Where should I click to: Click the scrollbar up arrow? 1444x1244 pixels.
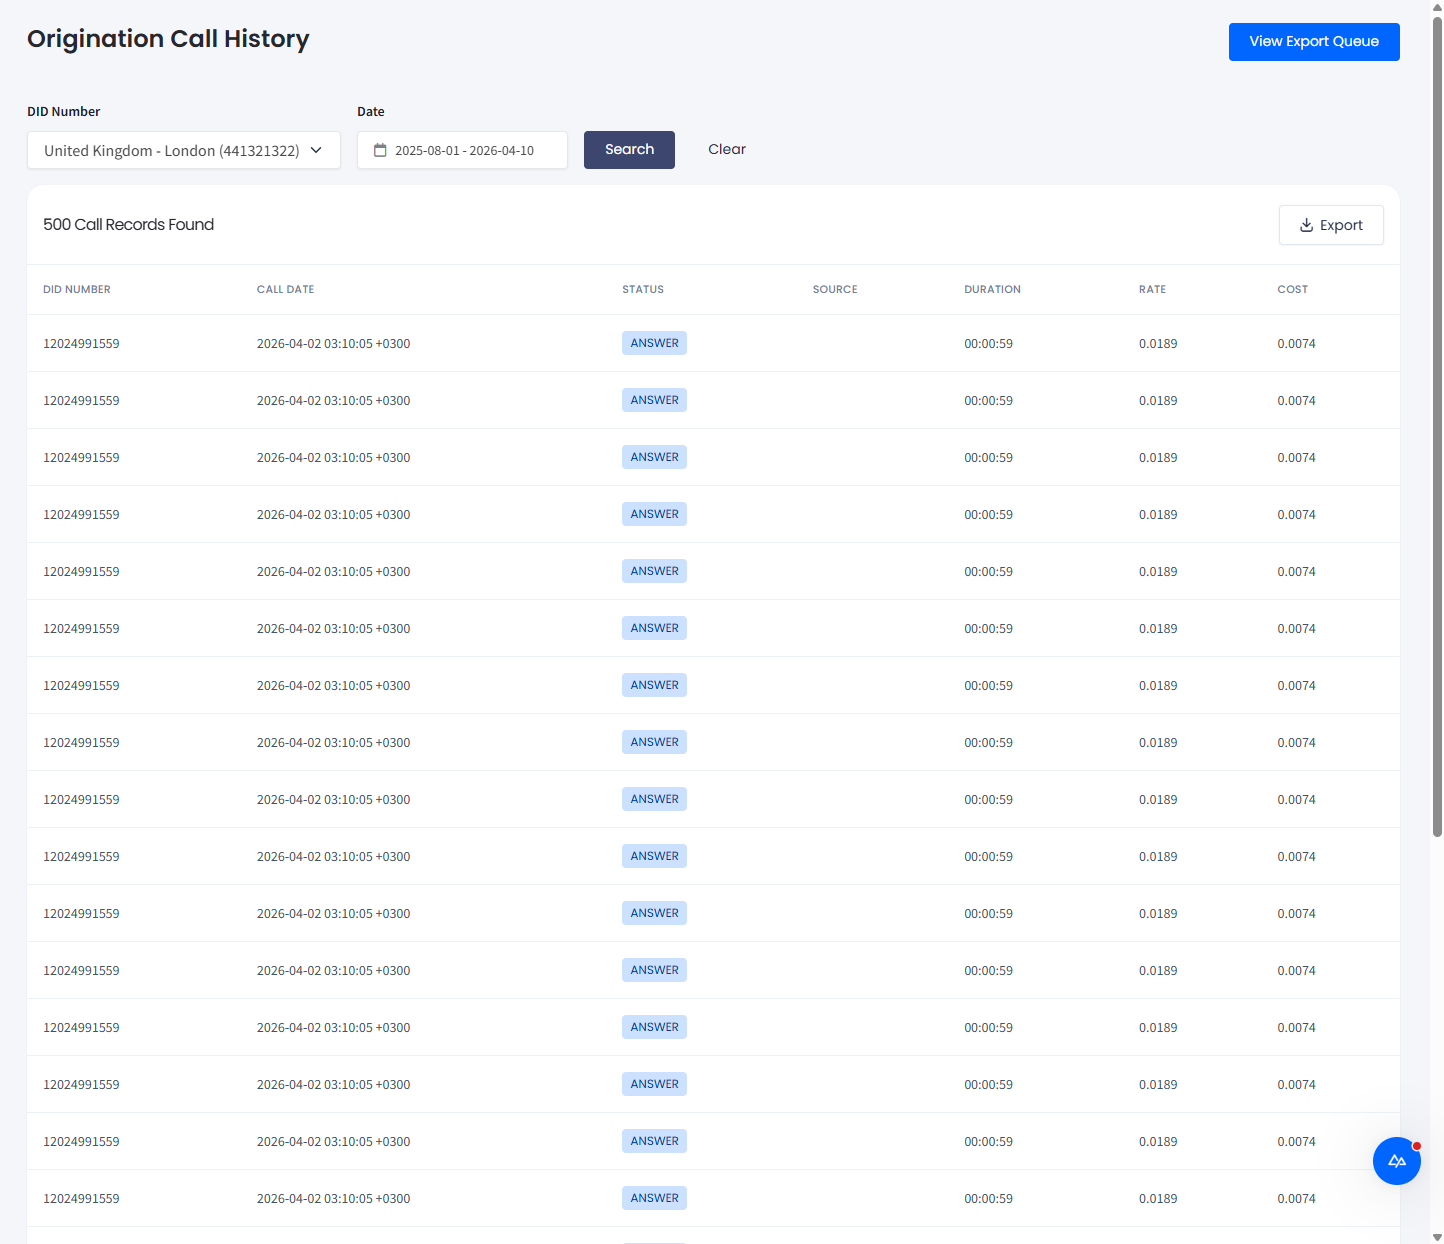1437,6
